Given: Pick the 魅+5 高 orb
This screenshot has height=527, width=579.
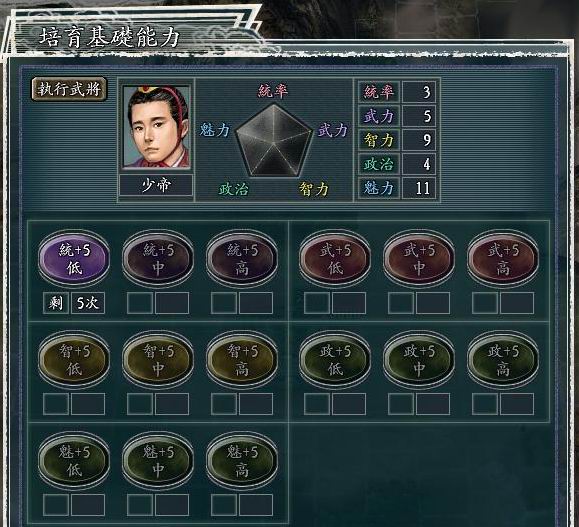Looking at the screenshot, I should pos(242,460).
